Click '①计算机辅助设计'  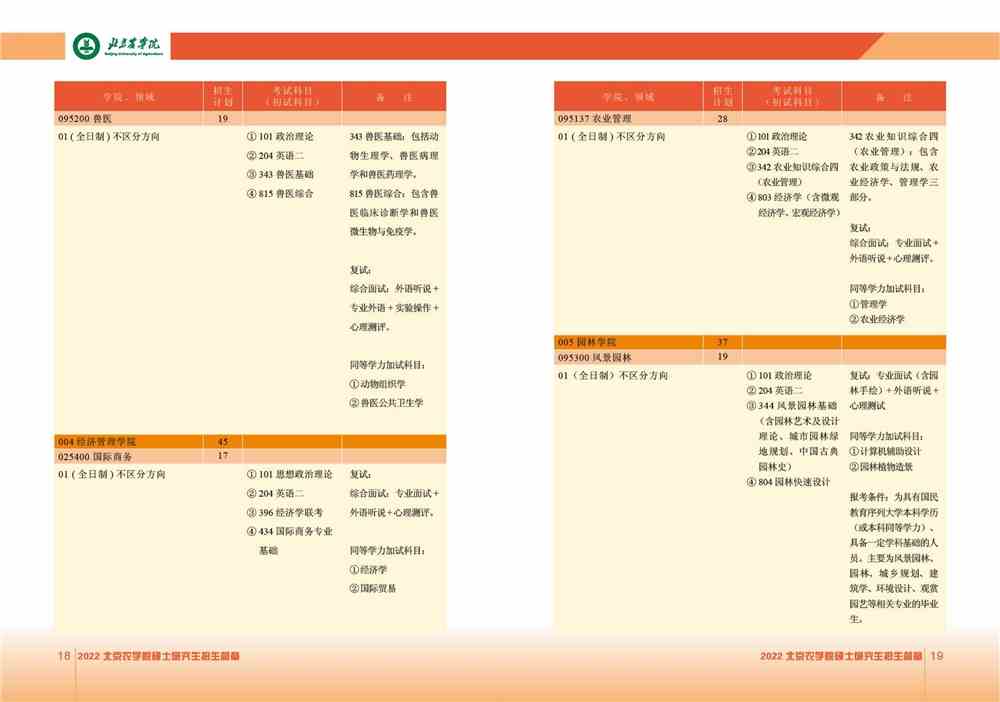[885, 451]
